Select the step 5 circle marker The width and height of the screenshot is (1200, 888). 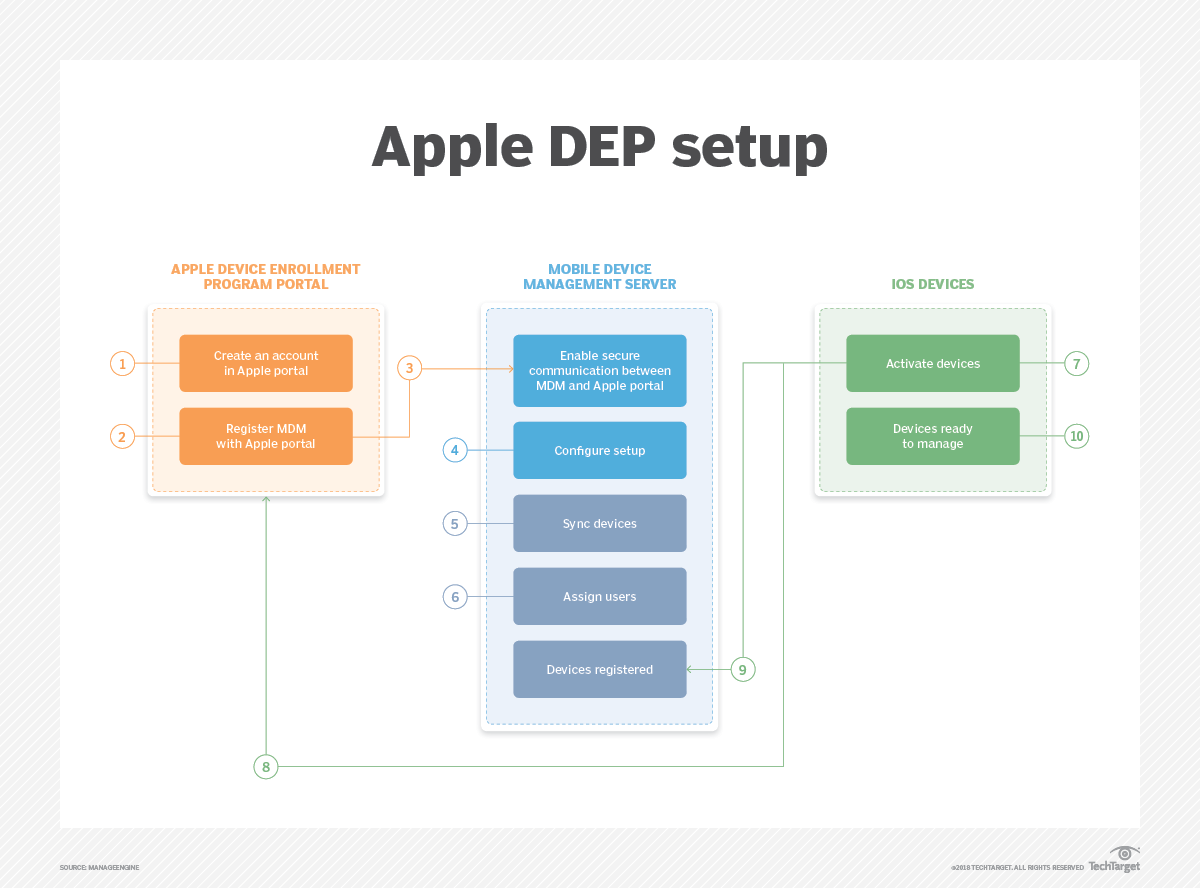pyautogui.click(x=455, y=523)
